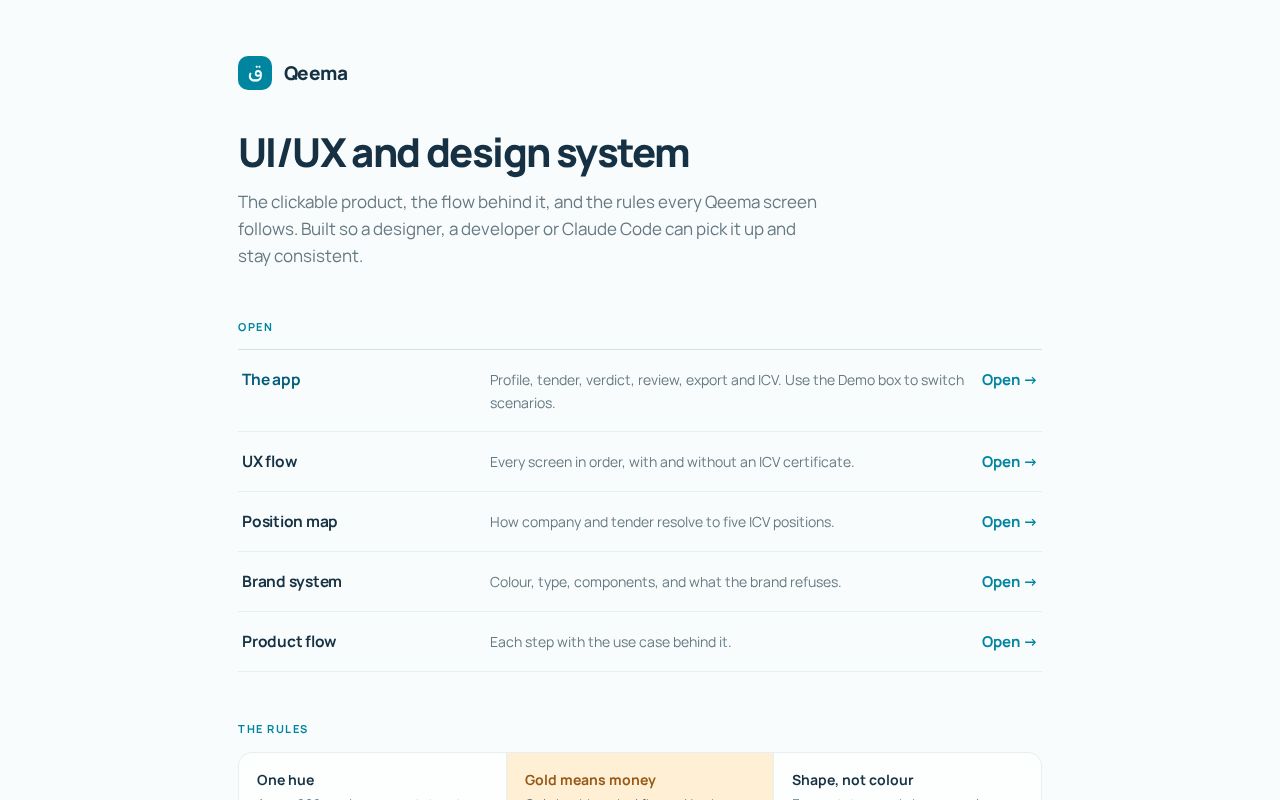Click Open arrow for The app
This screenshot has width=1280, height=800.
(x=1009, y=380)
